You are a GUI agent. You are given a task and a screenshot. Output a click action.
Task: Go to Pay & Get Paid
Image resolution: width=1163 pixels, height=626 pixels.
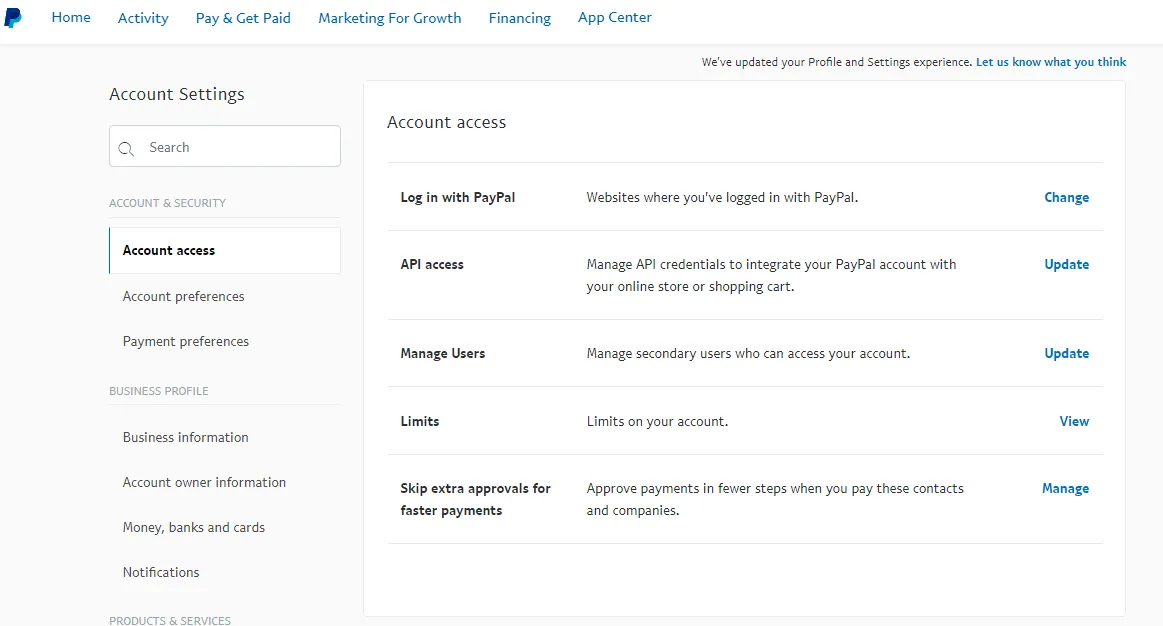coord(243,18)
